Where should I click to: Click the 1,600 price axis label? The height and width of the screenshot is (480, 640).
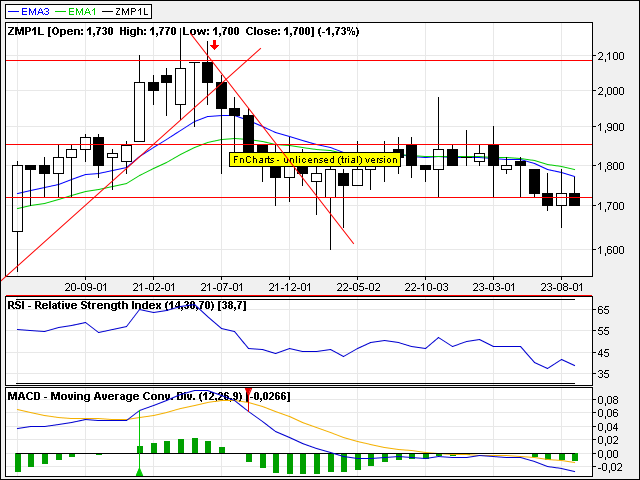point(611,250)
